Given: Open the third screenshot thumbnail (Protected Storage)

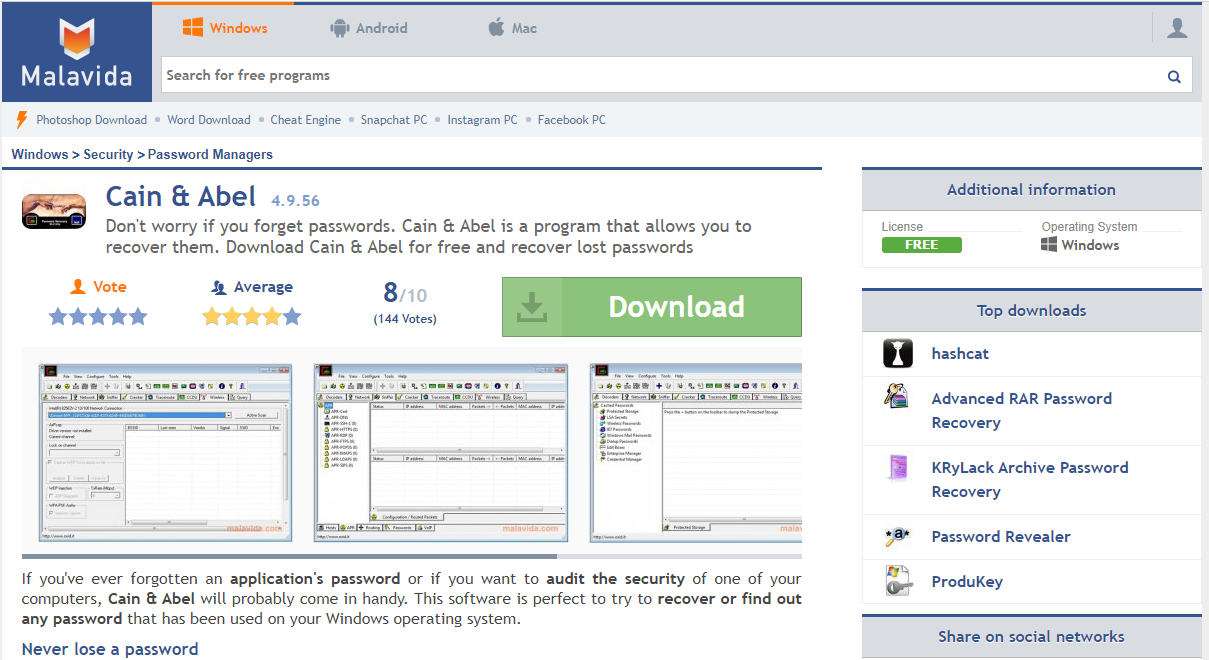Looking at the screenshot, I should 696,453.
